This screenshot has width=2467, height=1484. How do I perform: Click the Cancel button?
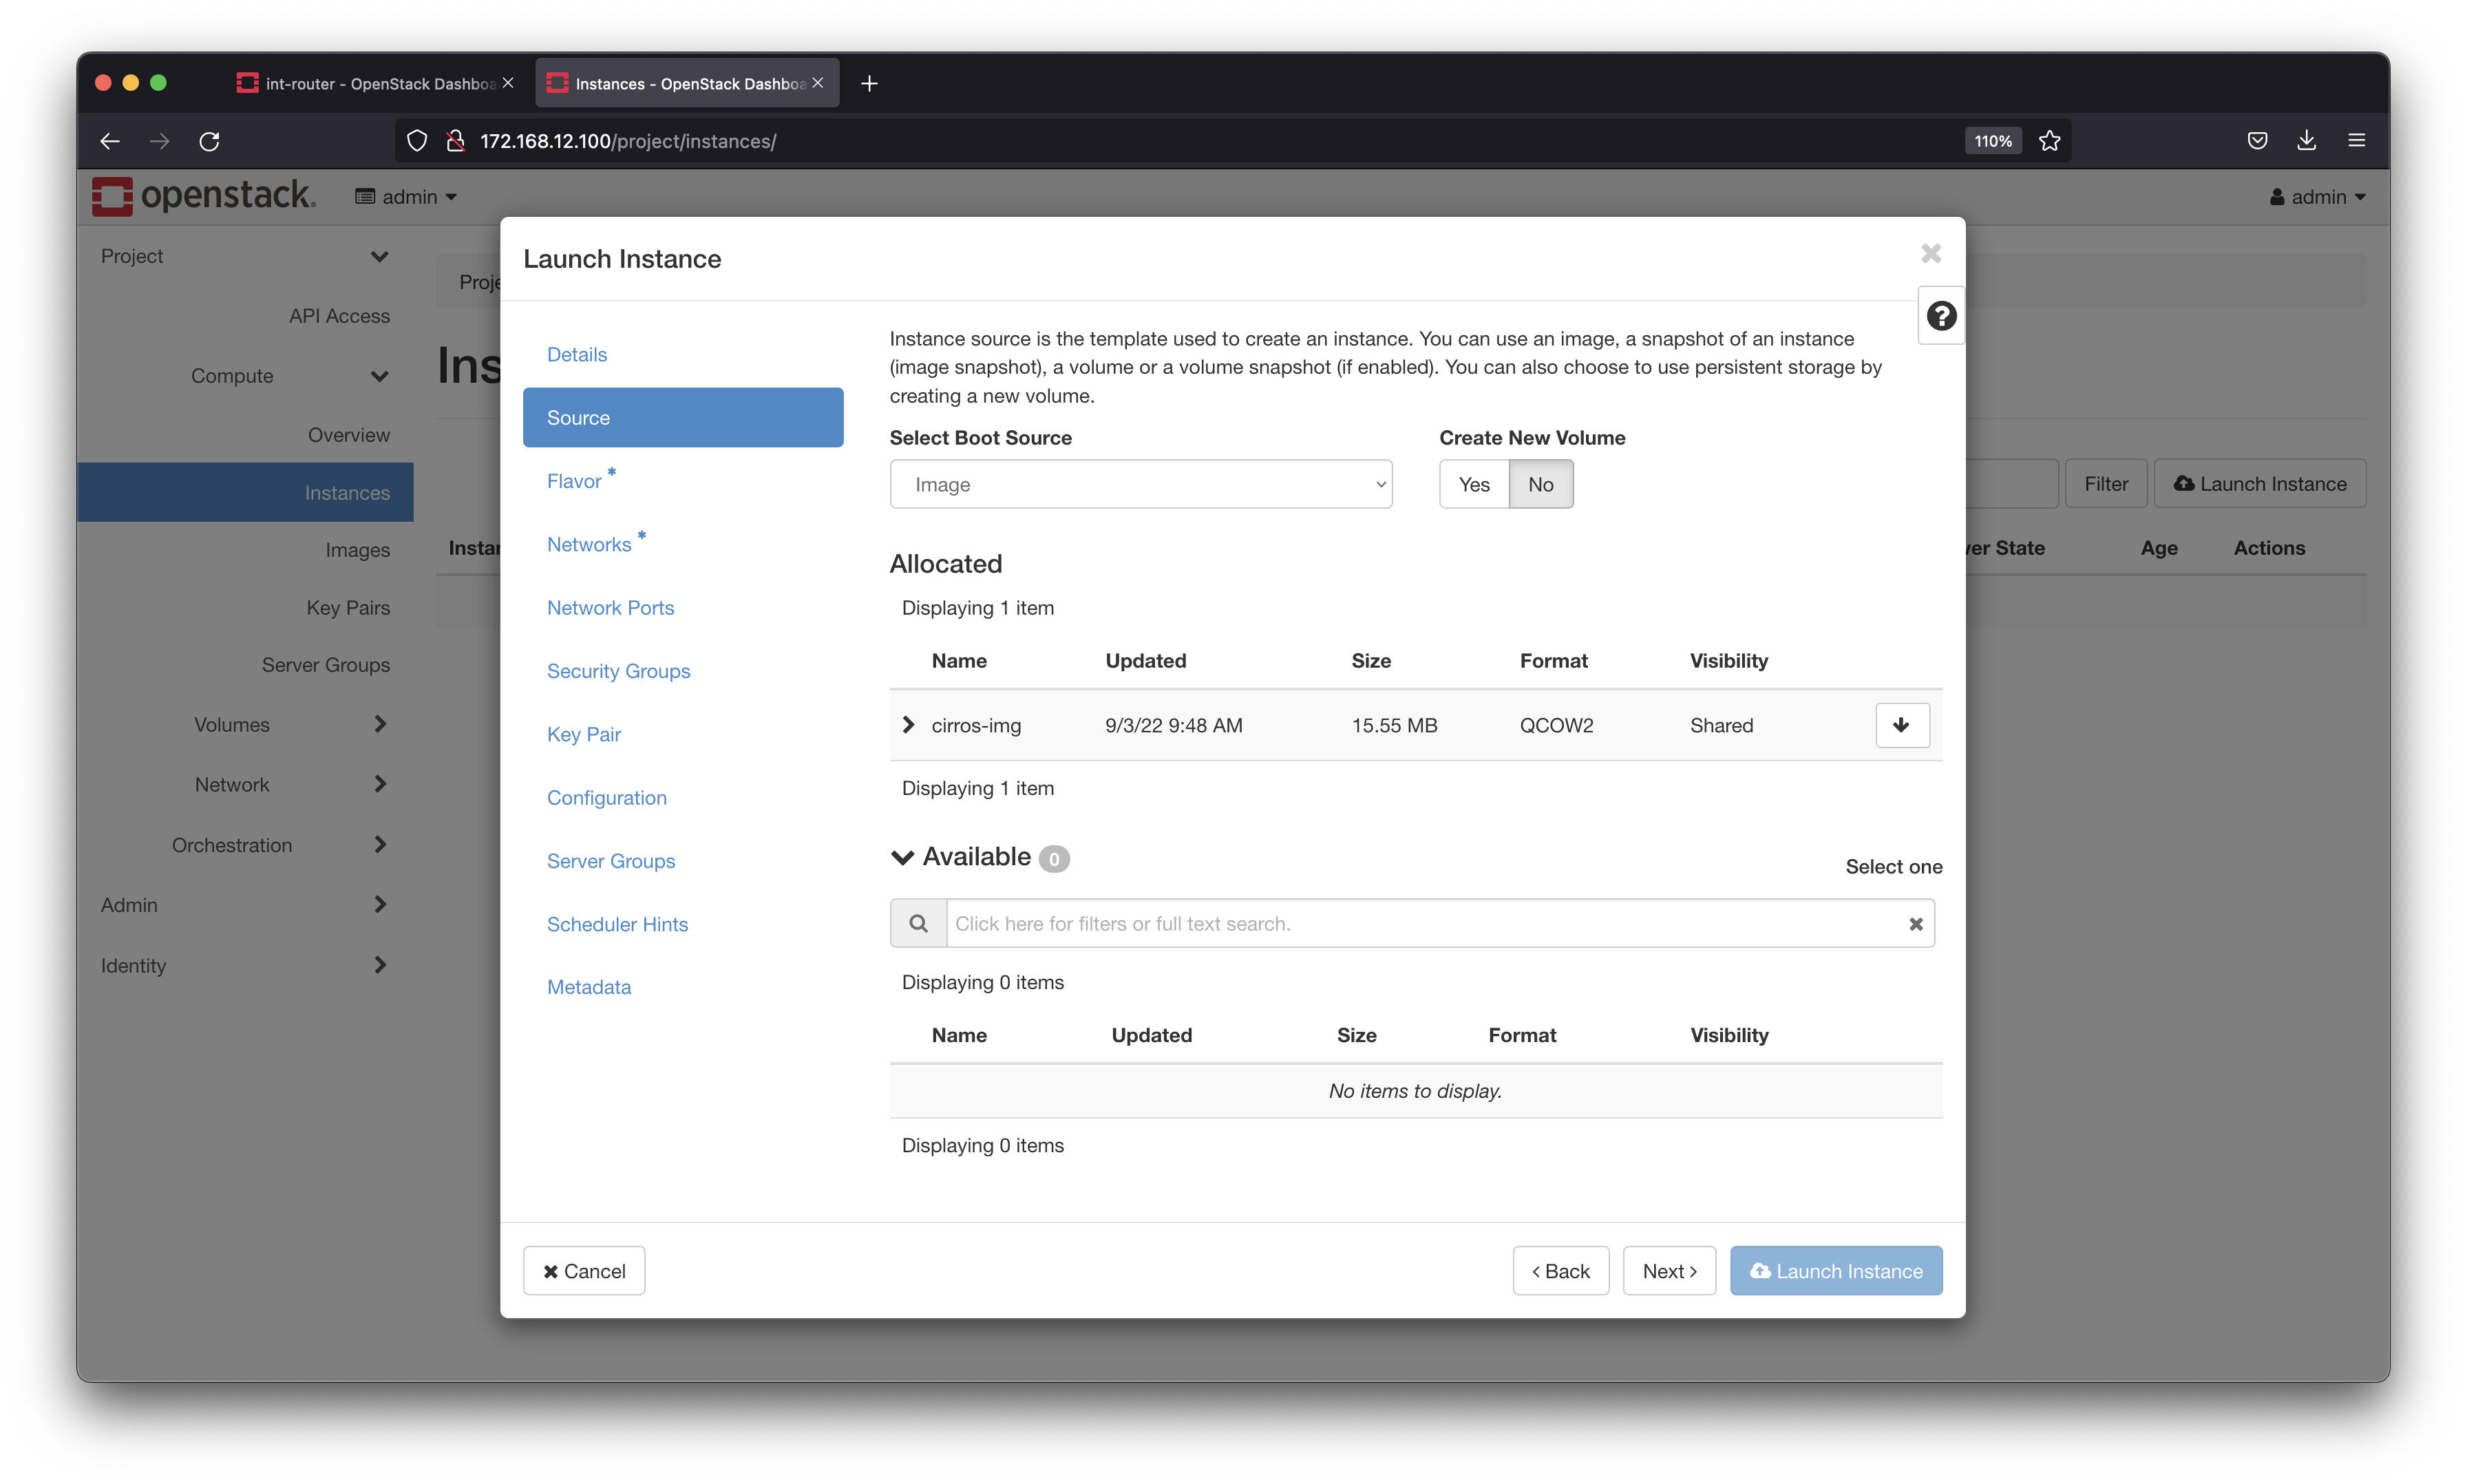point(583,1271)
